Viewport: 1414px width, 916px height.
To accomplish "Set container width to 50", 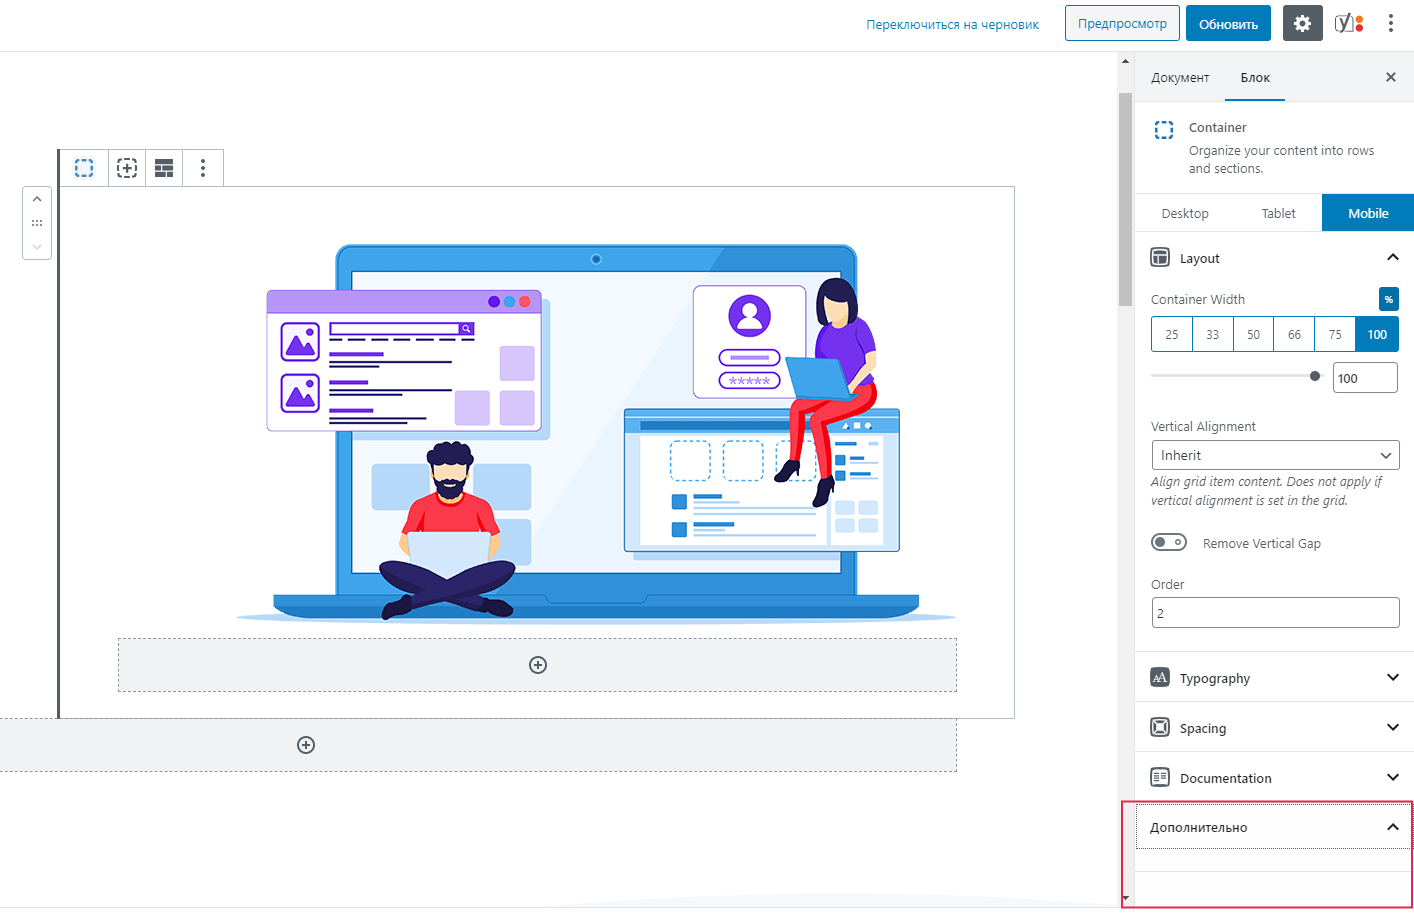I will coord(1253,335).
